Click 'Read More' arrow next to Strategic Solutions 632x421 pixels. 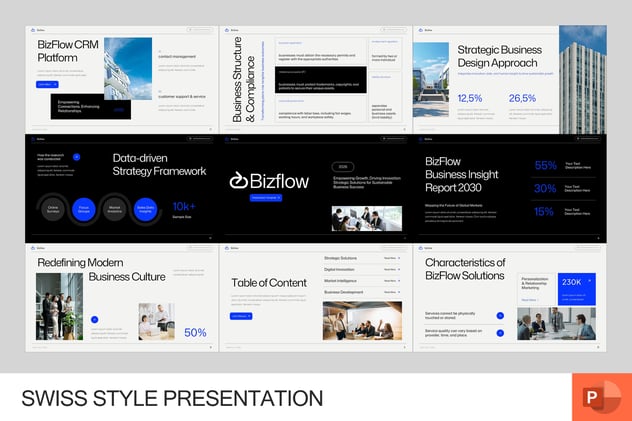pyautogui.click(x=392, y=258)
